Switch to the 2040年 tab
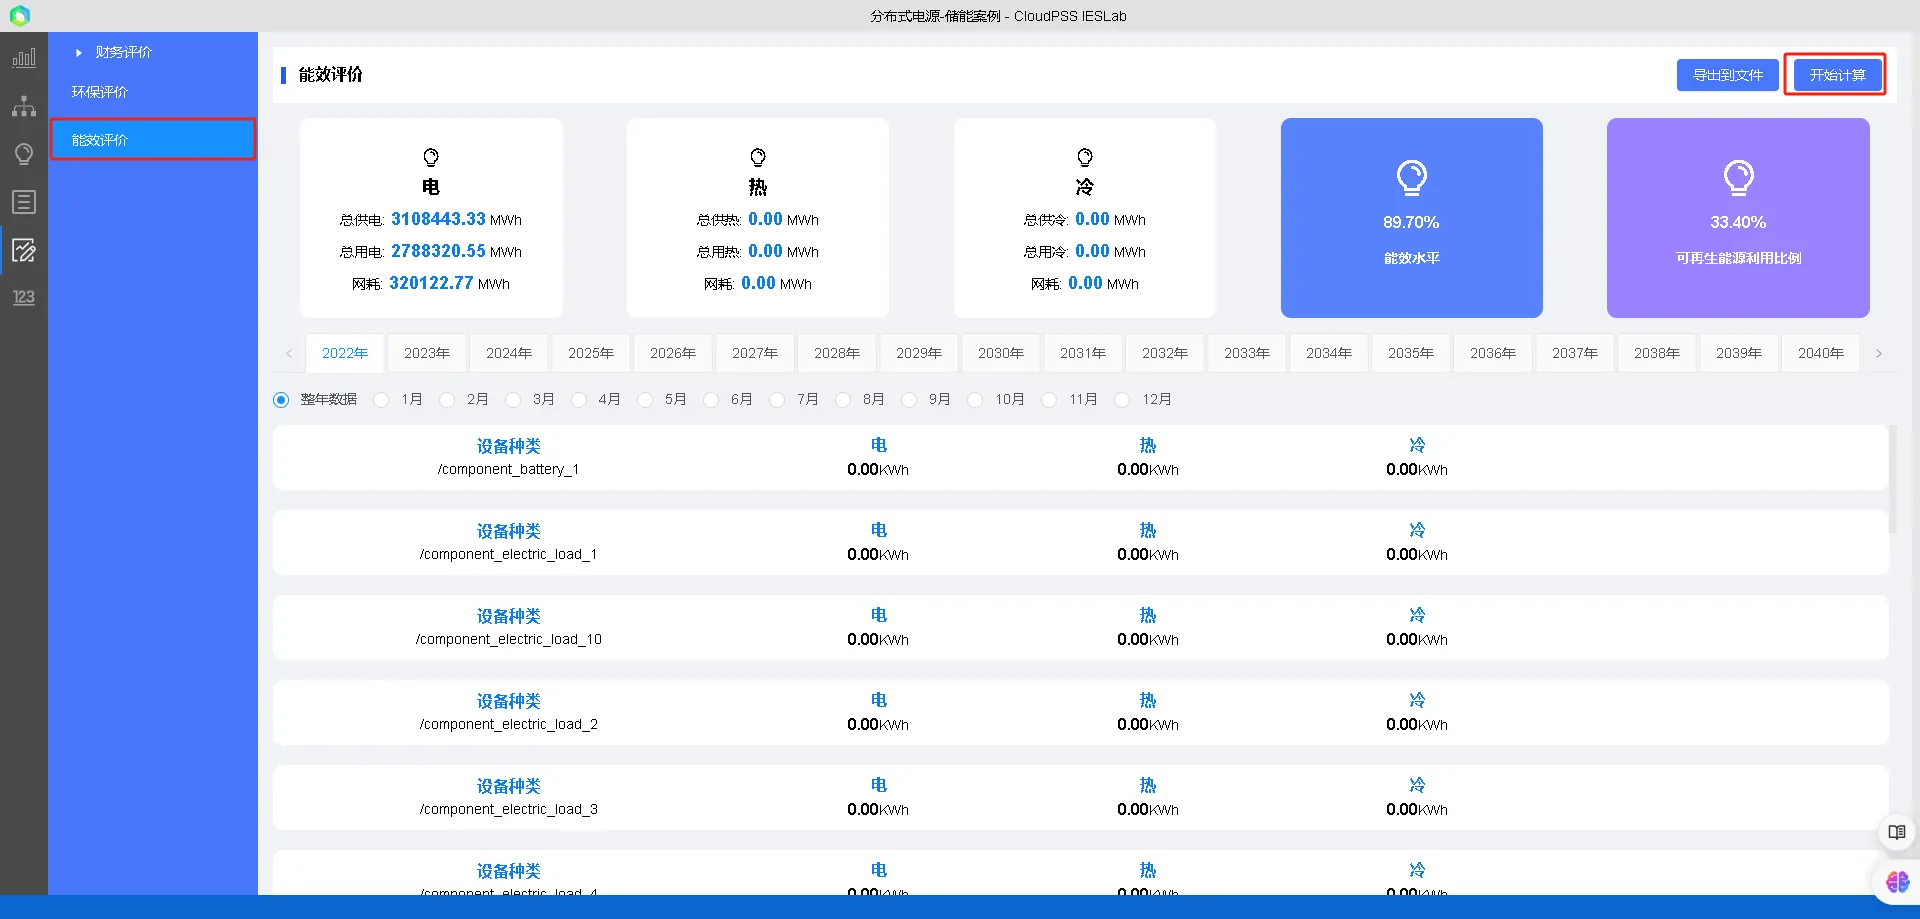The height and width of the screenshot is (919, 1920). (1821, 353)
